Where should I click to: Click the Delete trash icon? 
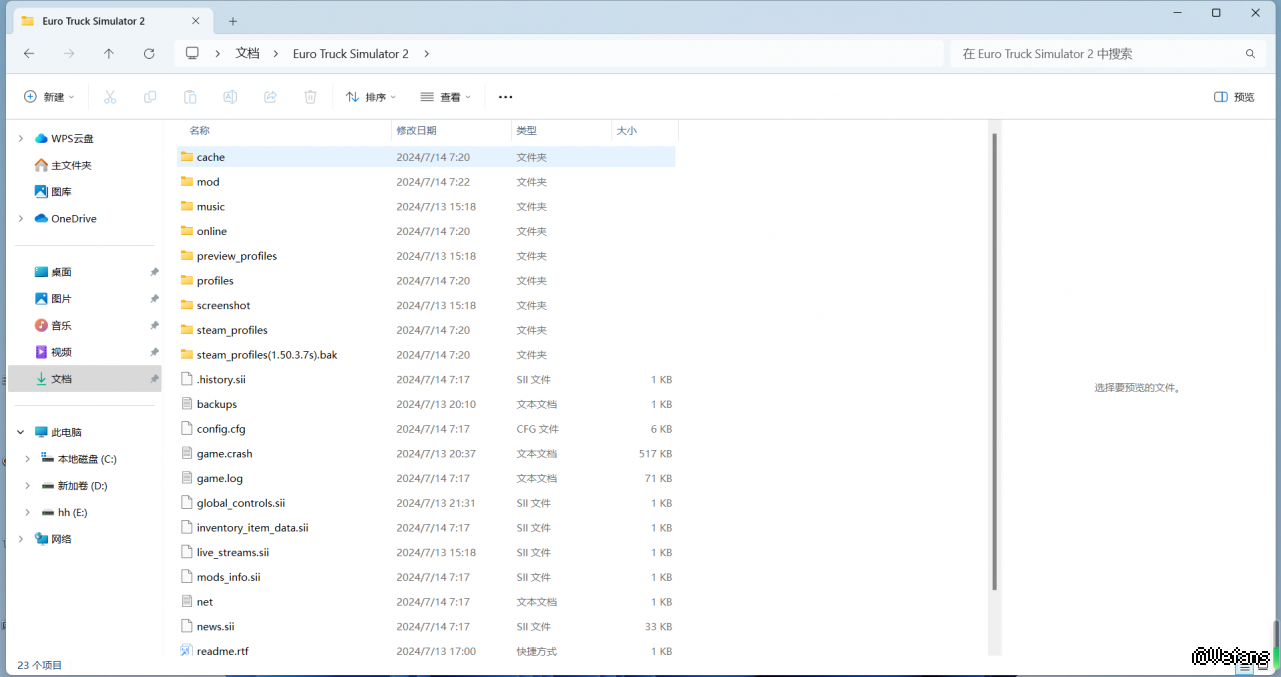(310, 97)
